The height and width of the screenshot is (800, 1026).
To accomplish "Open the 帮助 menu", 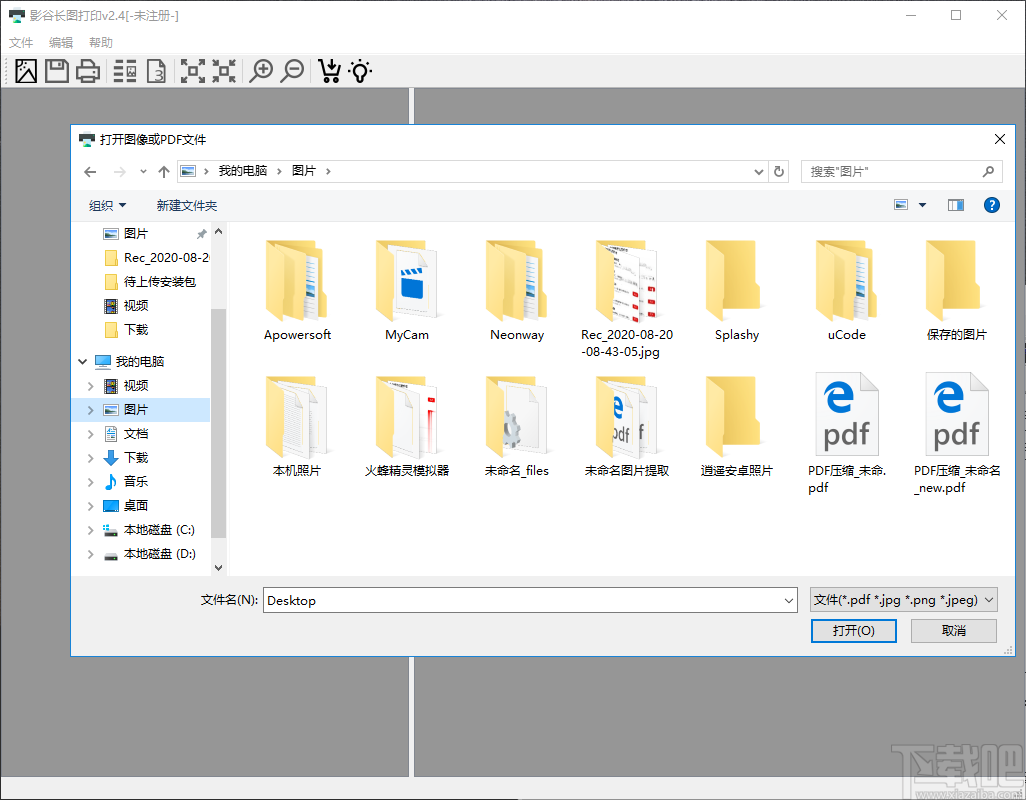I will [99, 42].
